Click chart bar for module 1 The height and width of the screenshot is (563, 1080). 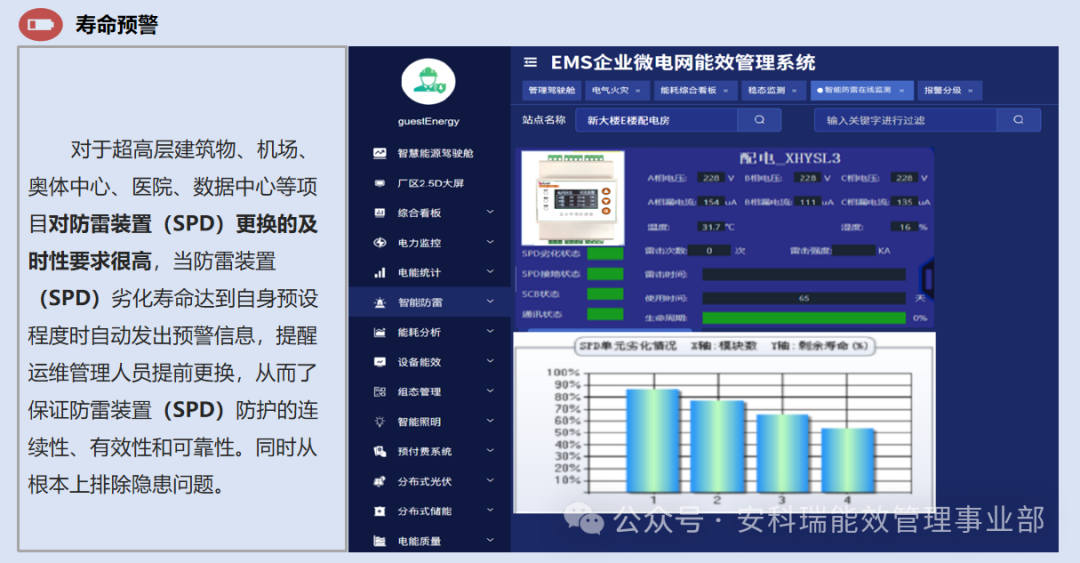(653, 440)
